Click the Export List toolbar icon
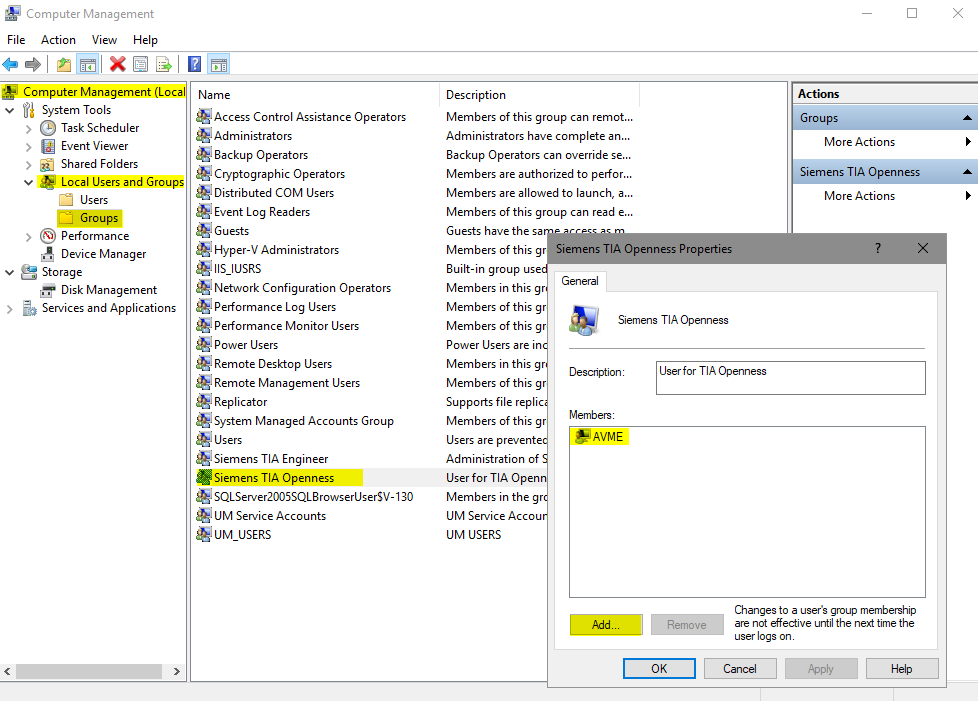Screen dimensions: 978x701 (163, 65)
